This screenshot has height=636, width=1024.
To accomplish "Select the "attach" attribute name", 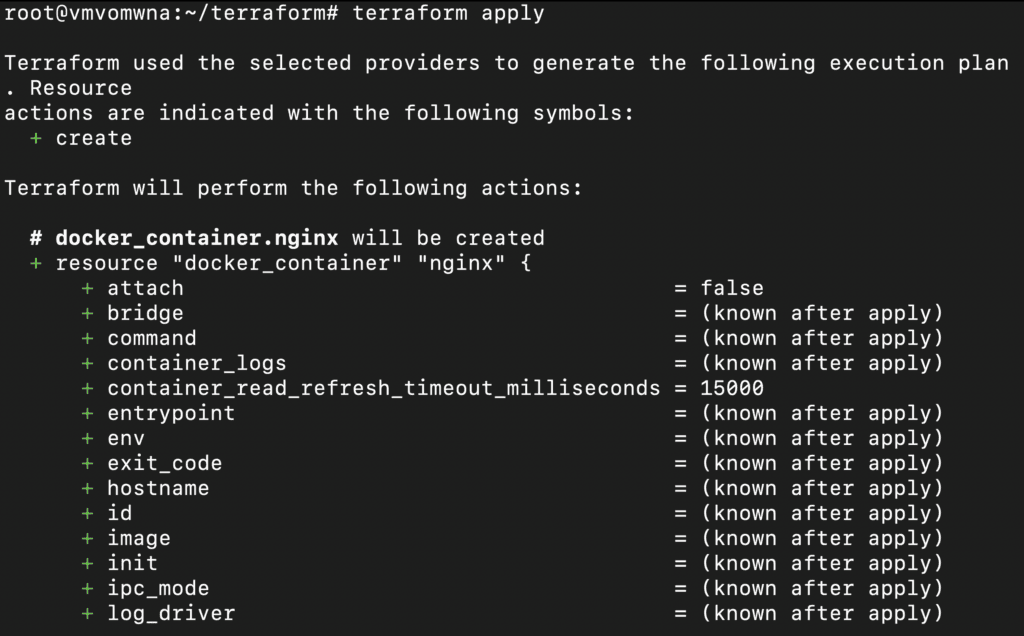I will 145,288.
